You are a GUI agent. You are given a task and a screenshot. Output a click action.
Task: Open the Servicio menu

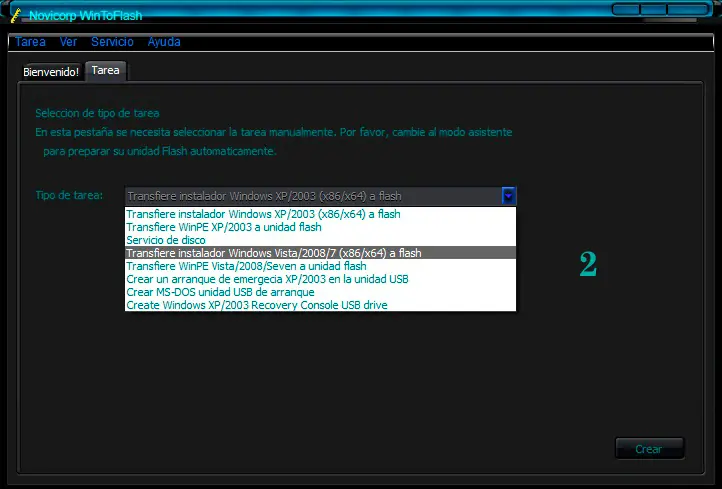pos(112,42)
